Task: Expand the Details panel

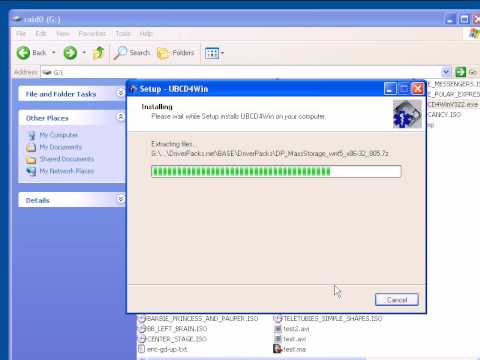Action: [x=120, y=199]
